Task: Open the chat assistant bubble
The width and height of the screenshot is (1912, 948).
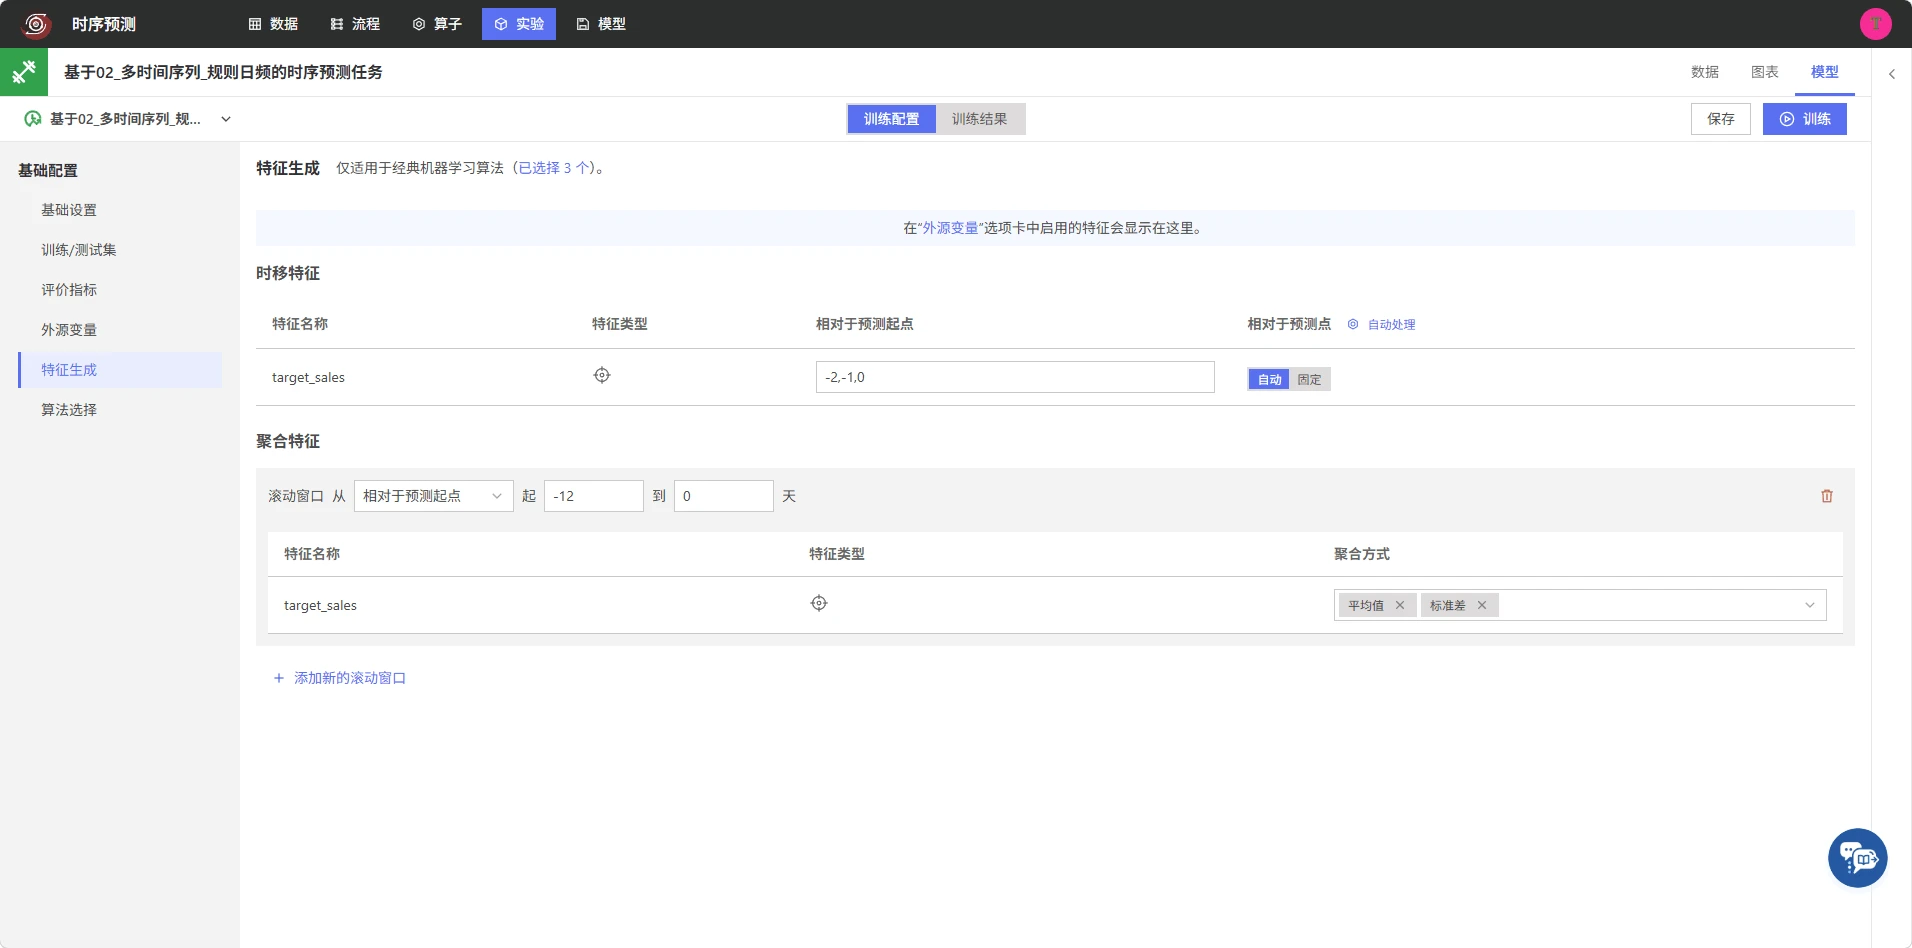Action: pyautogui.click(x=1857, y=857)
